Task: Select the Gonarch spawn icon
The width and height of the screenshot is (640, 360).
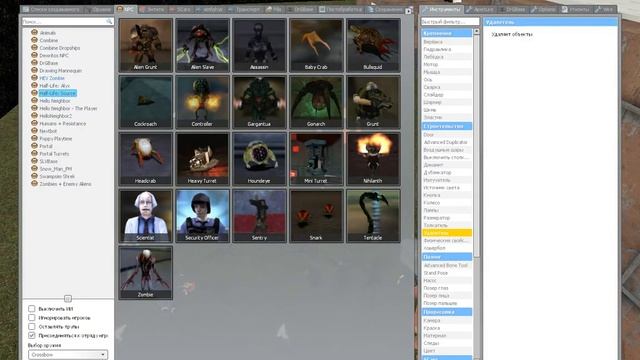Action: click(316, 102)
